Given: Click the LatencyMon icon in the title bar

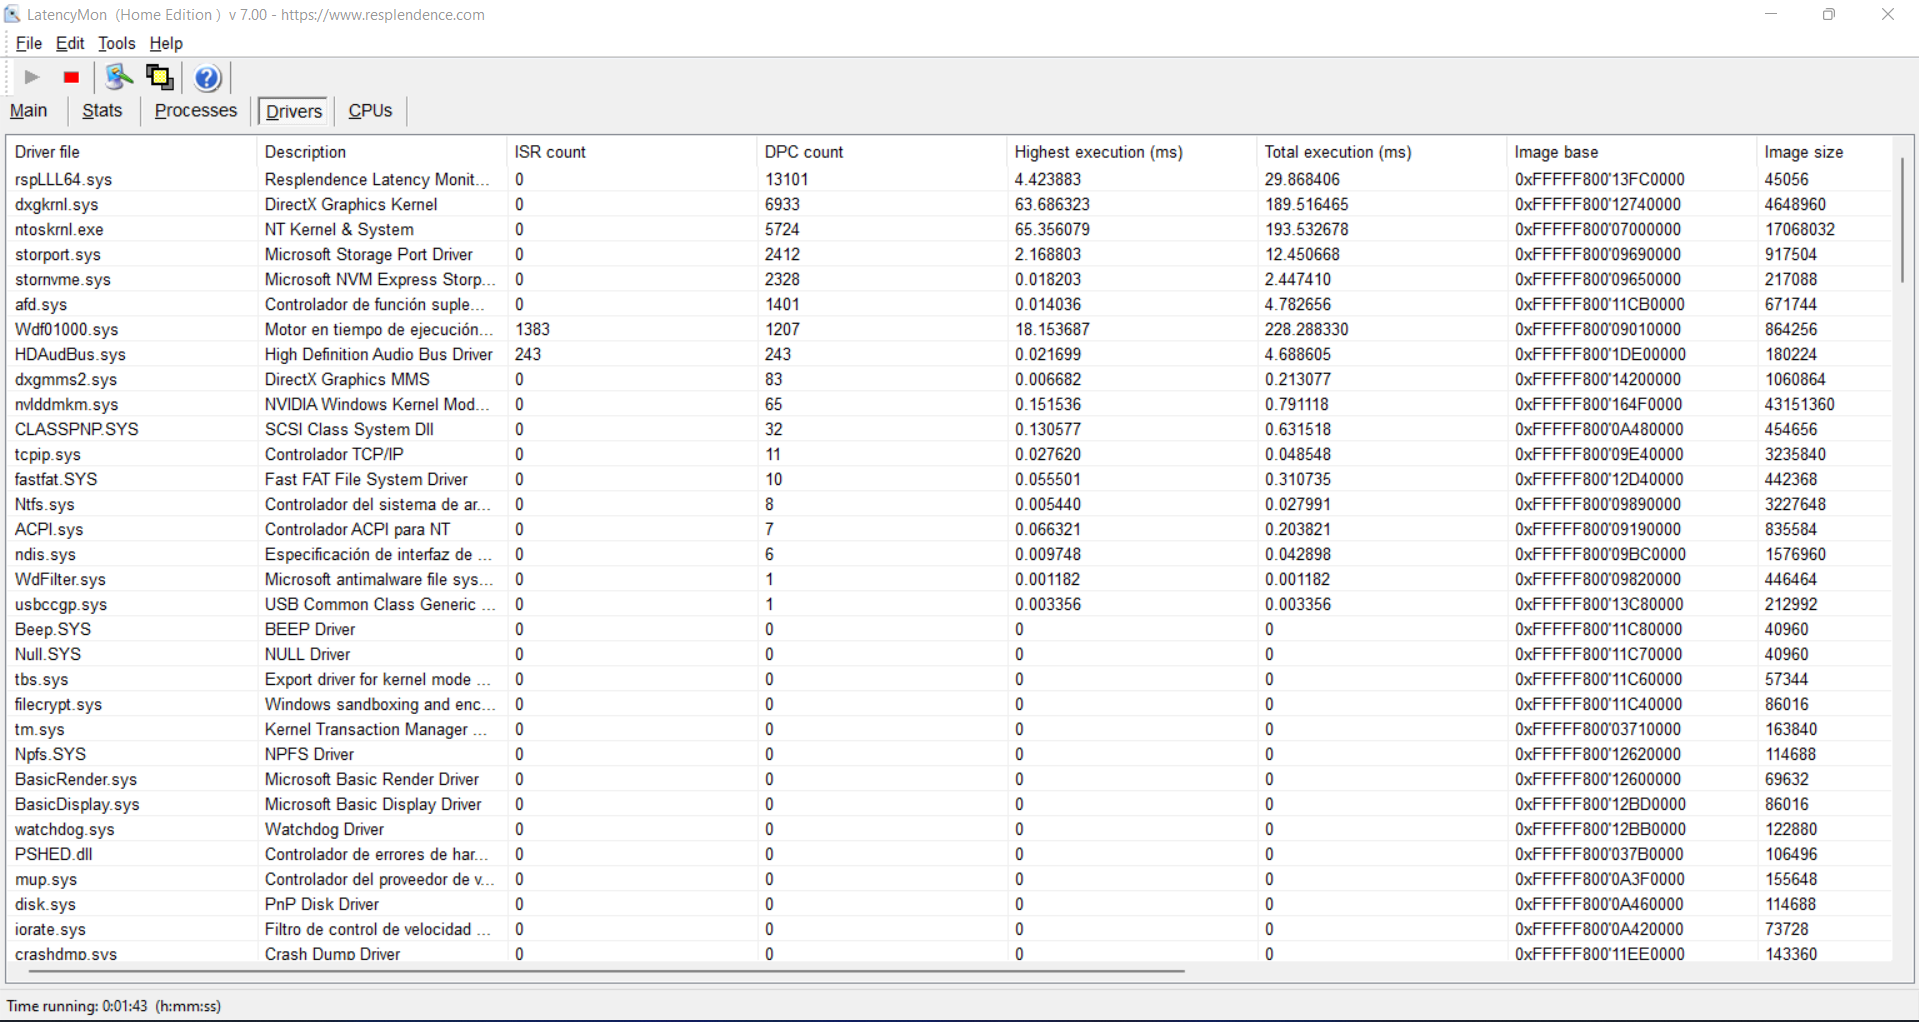Looking at the screenshot, I should tap(11, 14).
